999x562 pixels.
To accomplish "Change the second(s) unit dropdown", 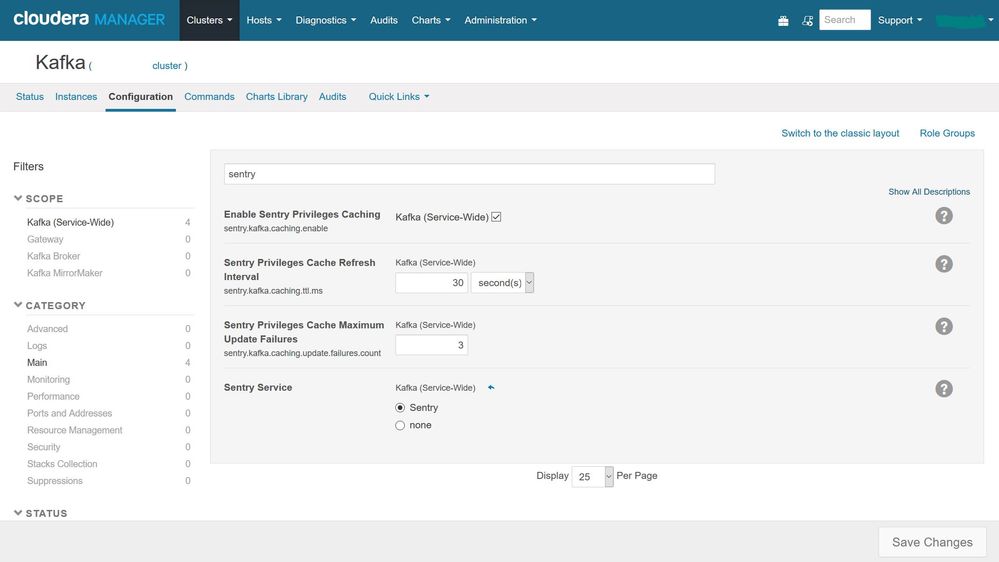I will click(502, 283).
